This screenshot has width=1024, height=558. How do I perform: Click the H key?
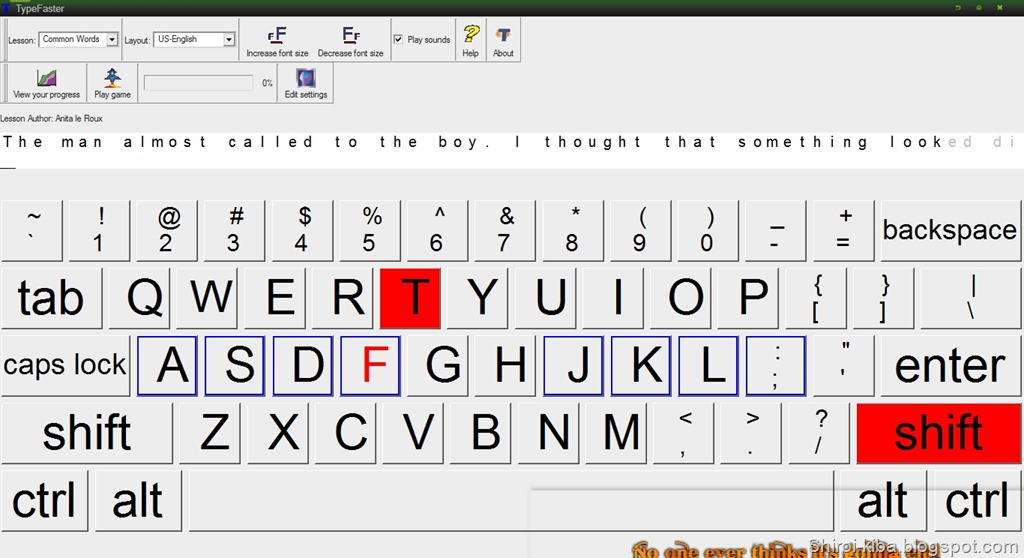tap(505, 365)
